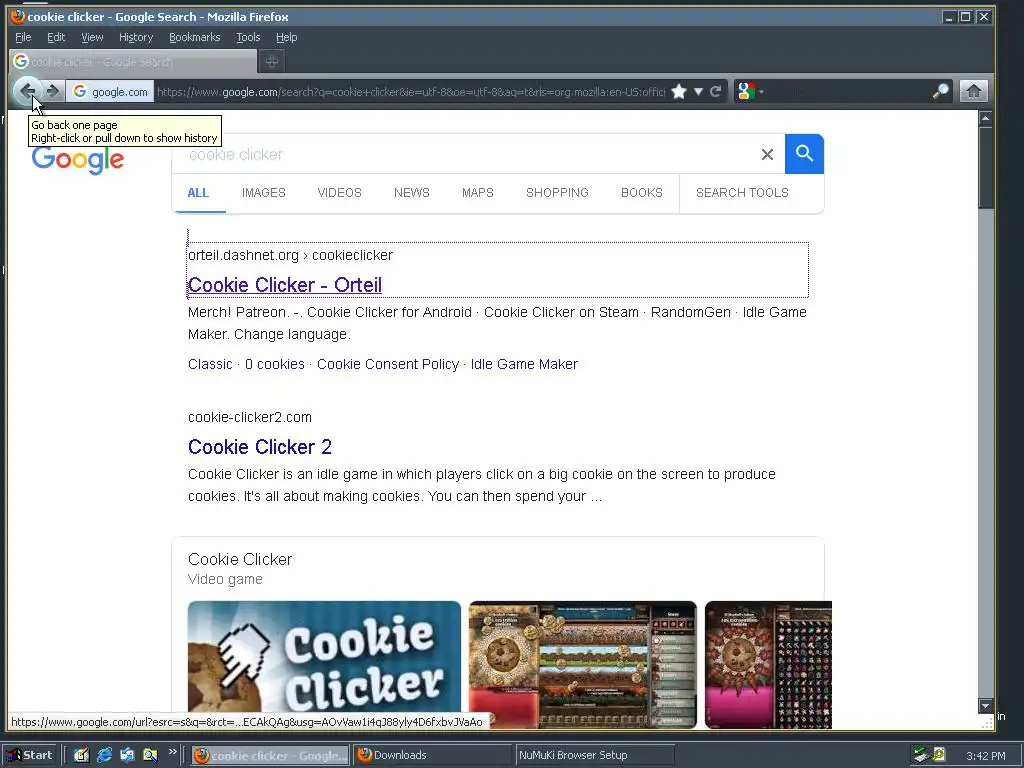Click the URL address bar field
1024x768 pixels.
point(411,91)
